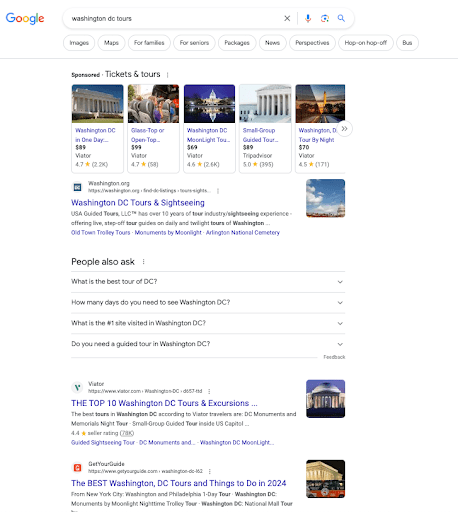Open the Tour By Night card image

[320, 104]
